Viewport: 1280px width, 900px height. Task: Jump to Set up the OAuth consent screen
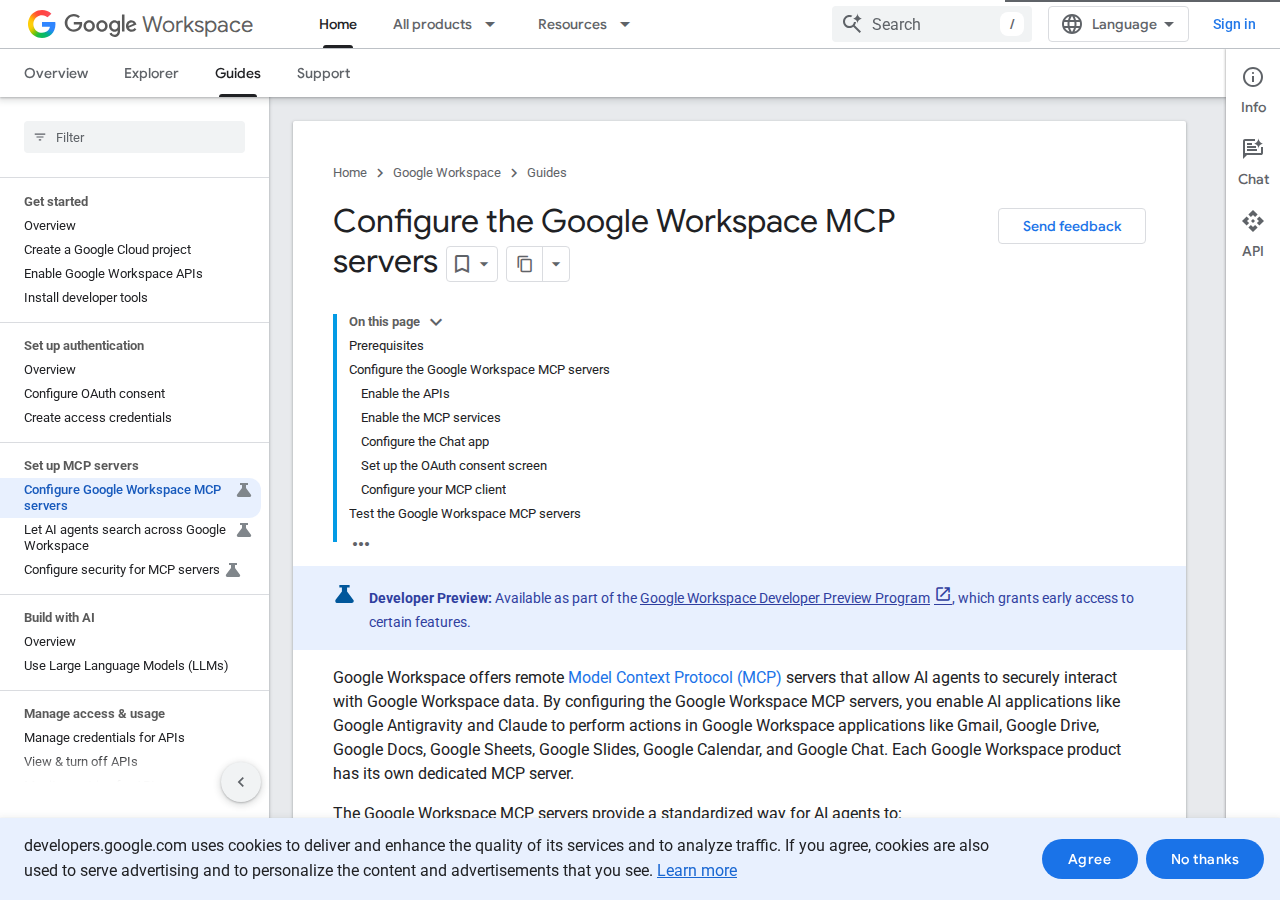(454, 466)
